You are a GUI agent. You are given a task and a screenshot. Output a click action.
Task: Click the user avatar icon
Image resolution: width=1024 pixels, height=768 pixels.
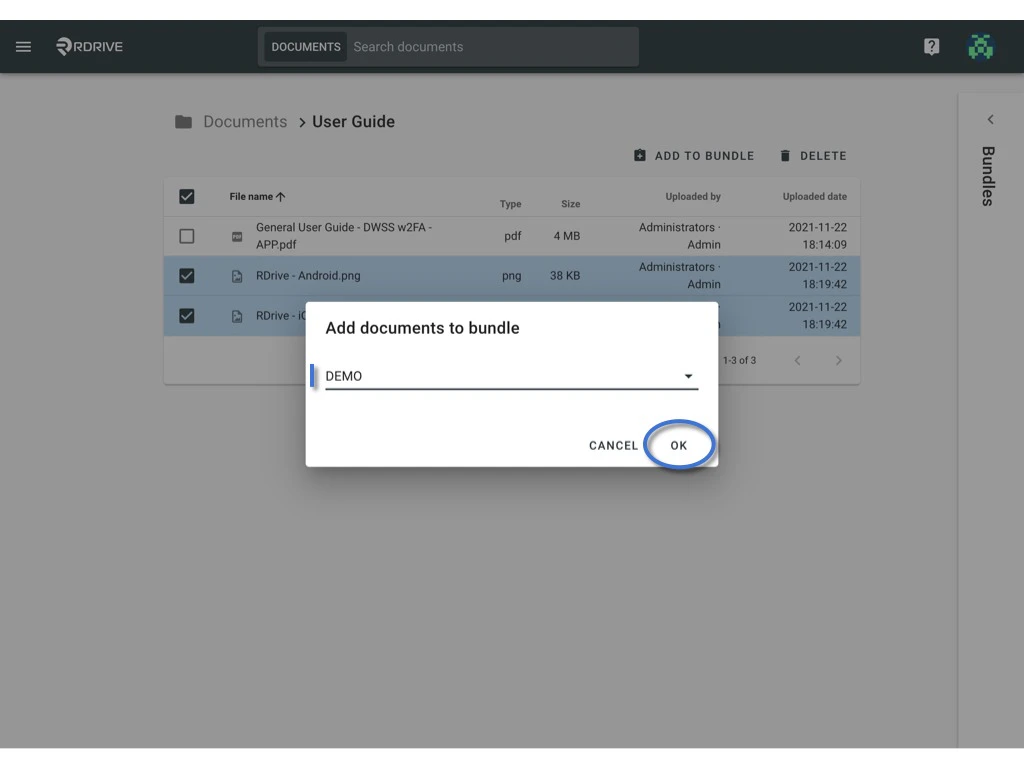pos(980,46)
